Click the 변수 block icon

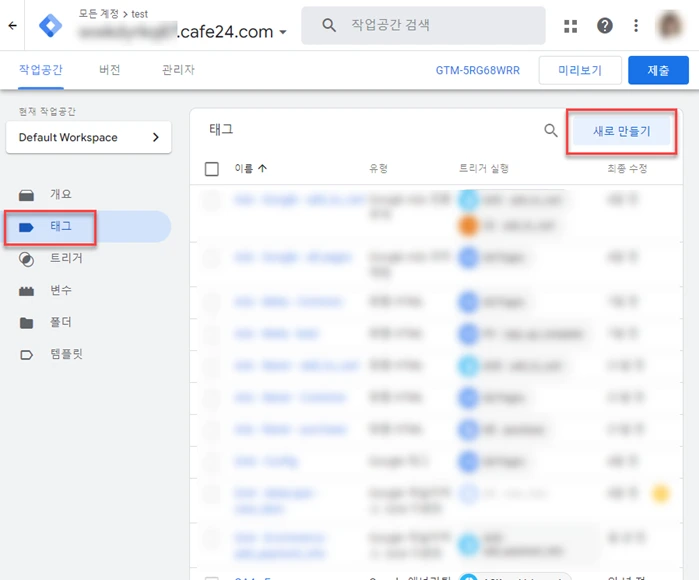click(x=26, y=291)
